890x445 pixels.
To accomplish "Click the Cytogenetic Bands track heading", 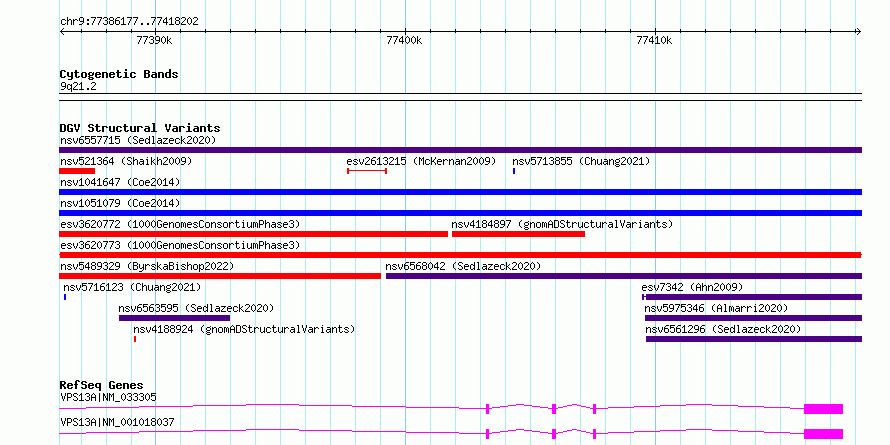I will click(x=119, y=74).
